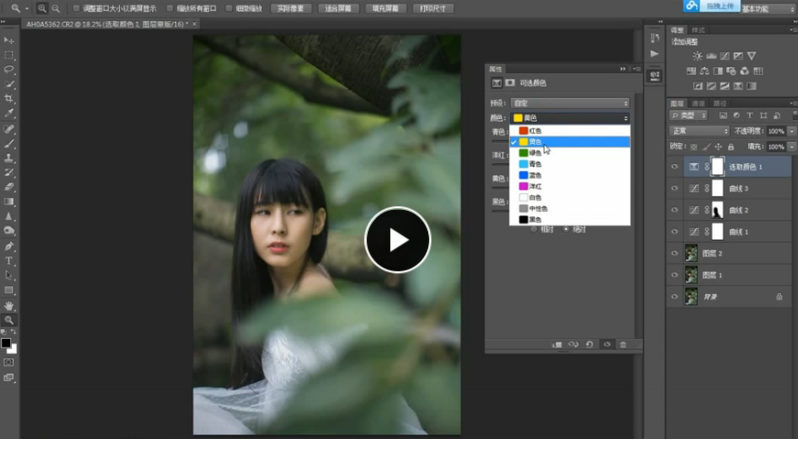Open the fill 100% dropdown arrow
The height and width of the screenshot is (462, 798).
click(791, 147)
